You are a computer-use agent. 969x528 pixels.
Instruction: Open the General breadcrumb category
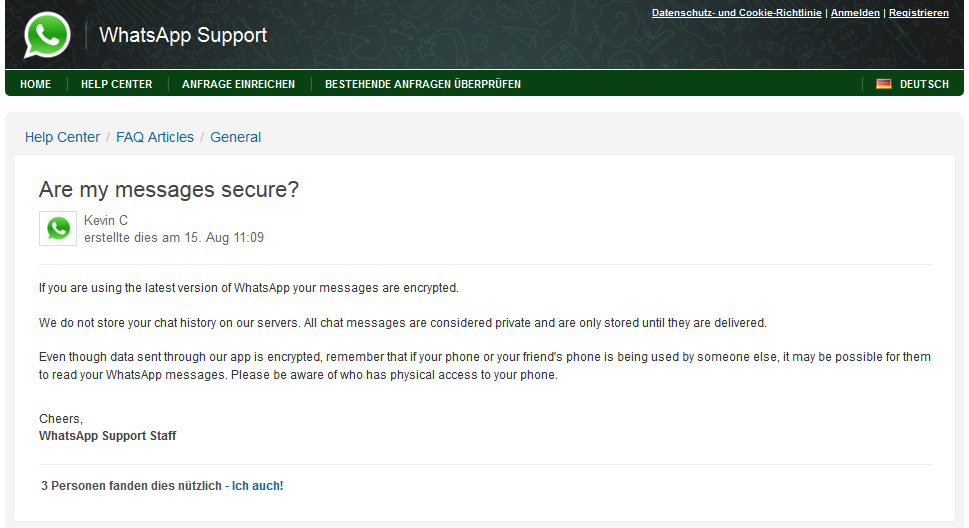pyautogui.click(x=235, y=137)
